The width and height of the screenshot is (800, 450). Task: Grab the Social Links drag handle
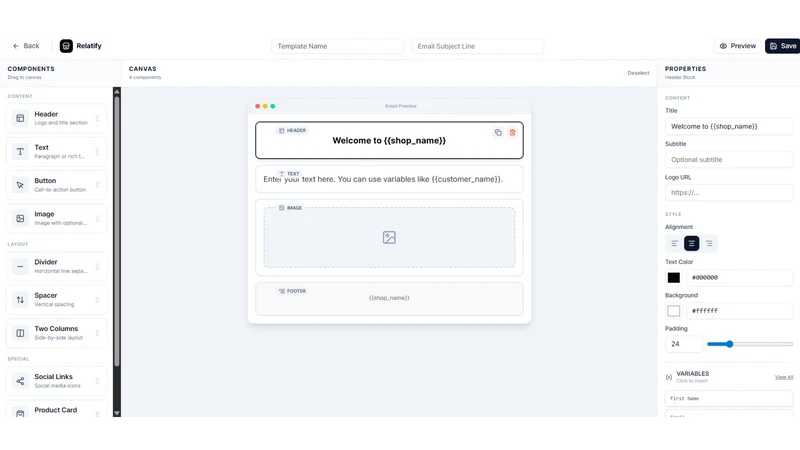click(97, 381)
